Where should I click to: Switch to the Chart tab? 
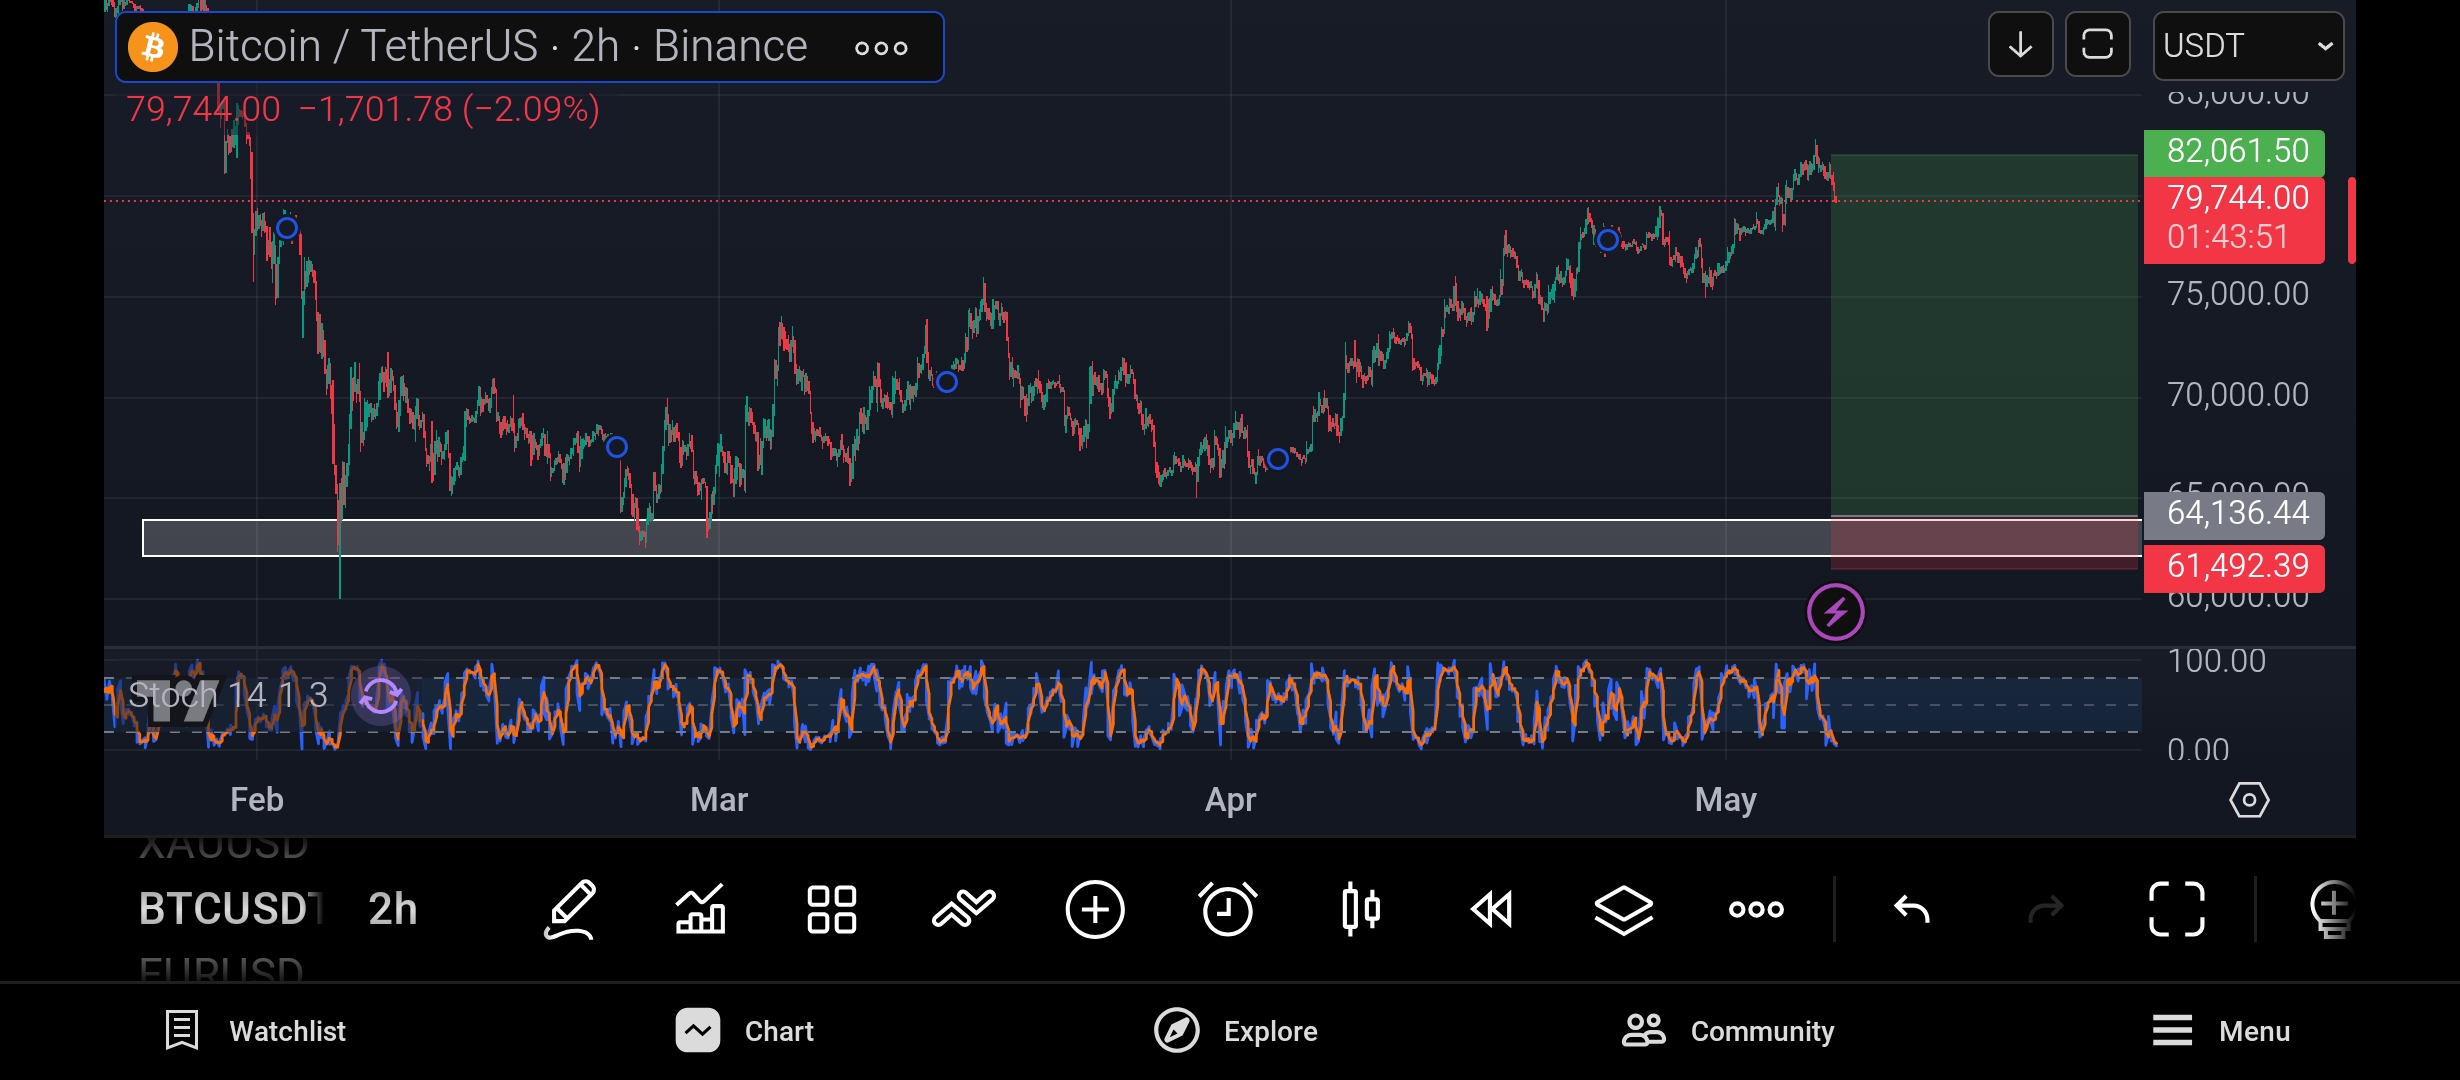point(744,1031)
